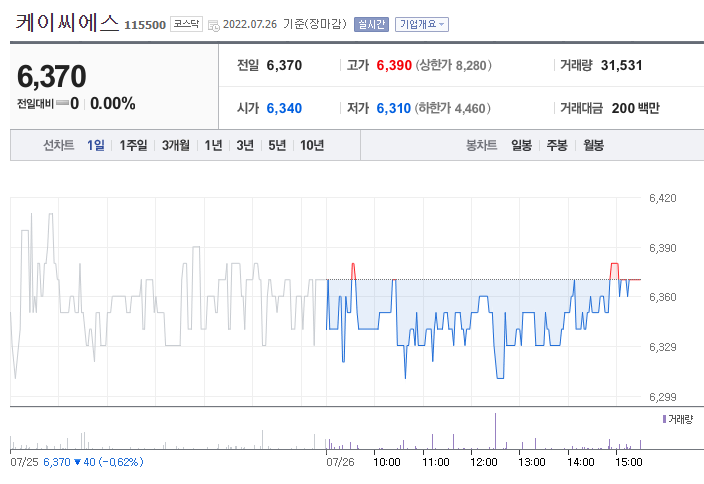Viewport: 704px width, 484px height.
Task: Open the 일봉 daily candle chart
Action: click(521, 145)
